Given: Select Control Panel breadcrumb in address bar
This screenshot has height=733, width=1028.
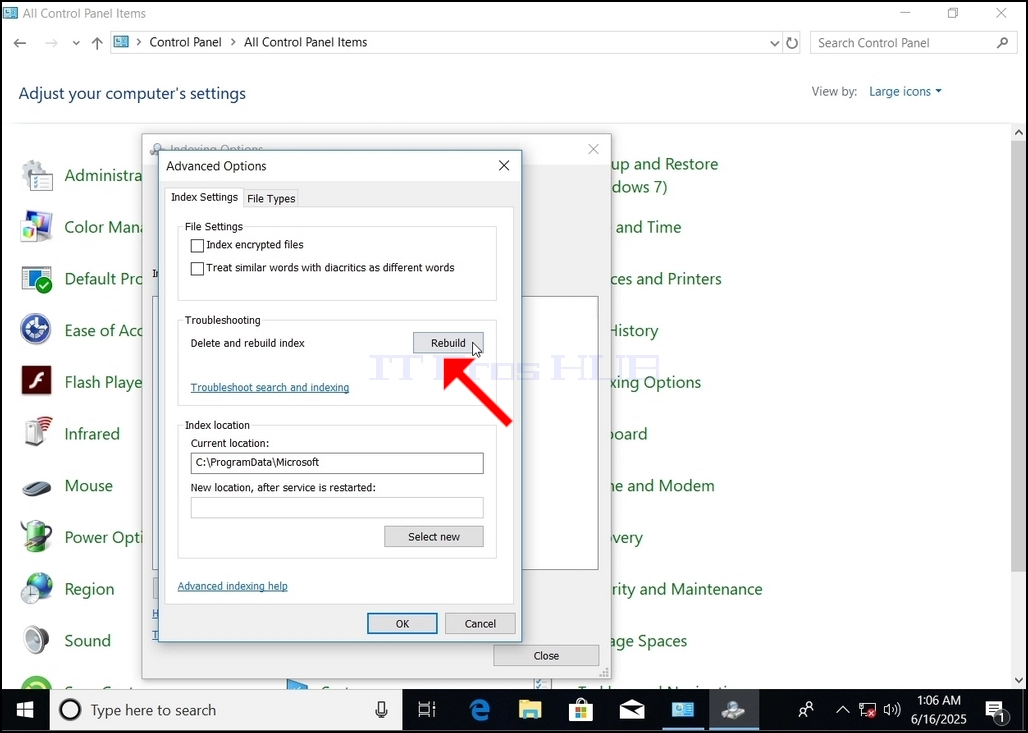Looking at the screenshot, I should [x=186, y=42].
